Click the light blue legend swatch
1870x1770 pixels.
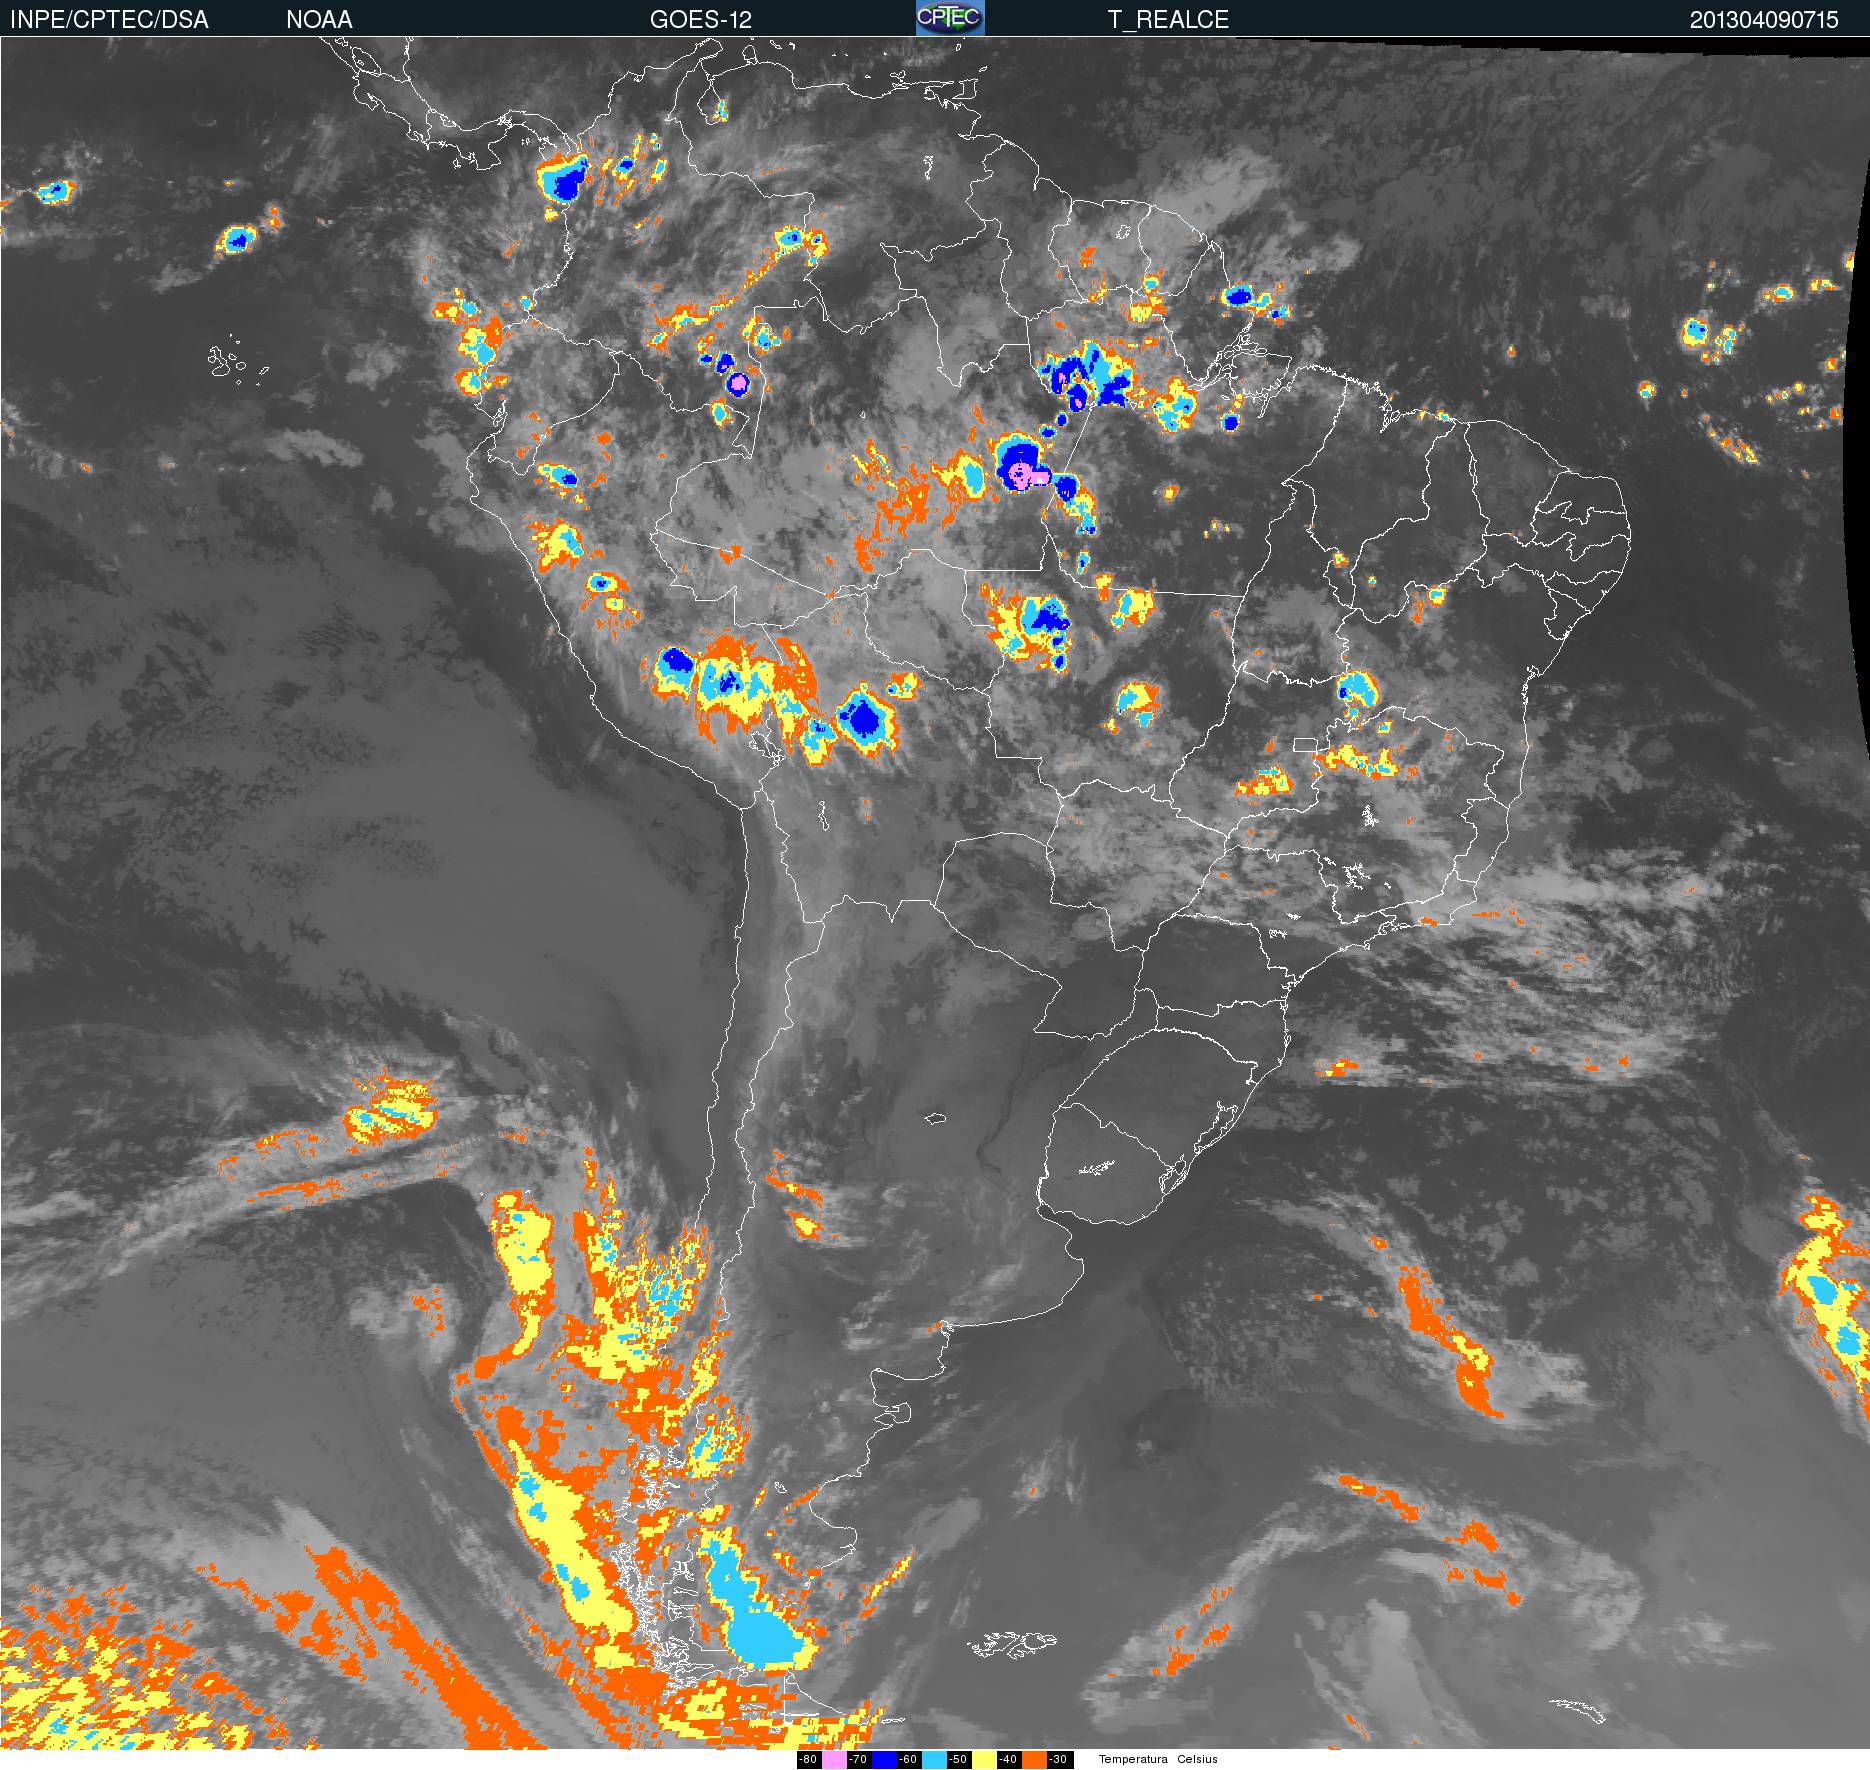934,1759
